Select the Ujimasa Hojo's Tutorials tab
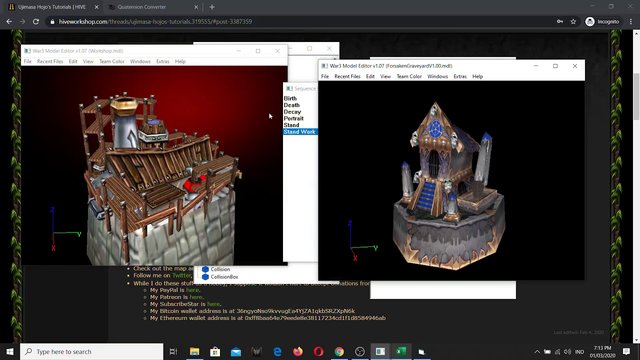 tap(52, 7)
